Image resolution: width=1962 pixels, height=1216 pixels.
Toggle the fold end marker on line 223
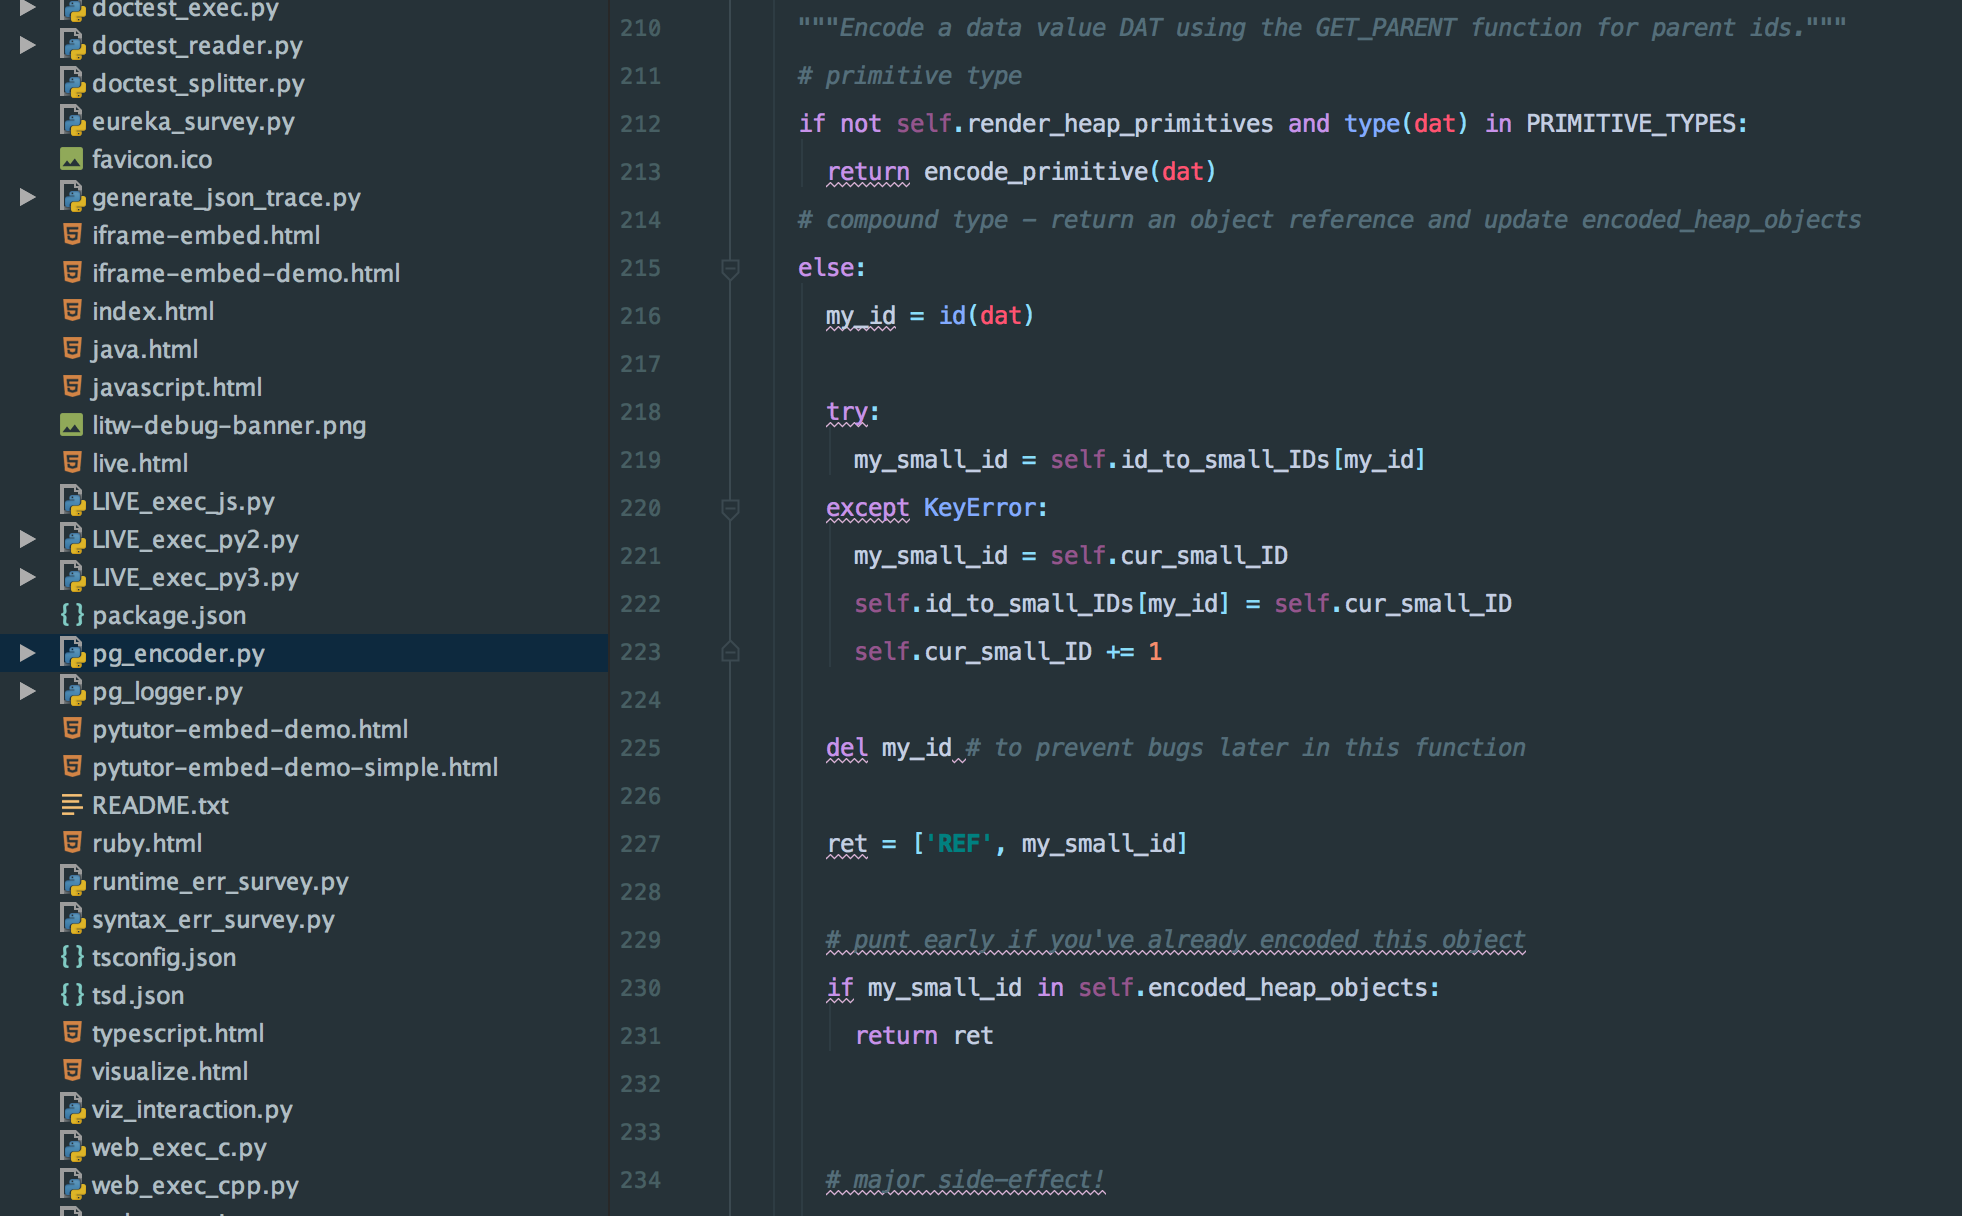[x=730, y=652]
